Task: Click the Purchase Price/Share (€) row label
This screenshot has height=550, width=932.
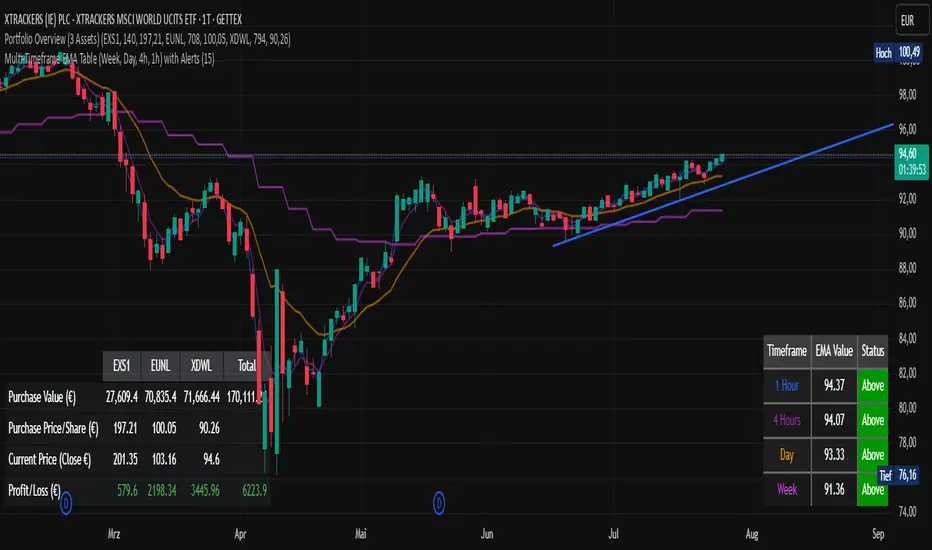Action: (53, 428)
